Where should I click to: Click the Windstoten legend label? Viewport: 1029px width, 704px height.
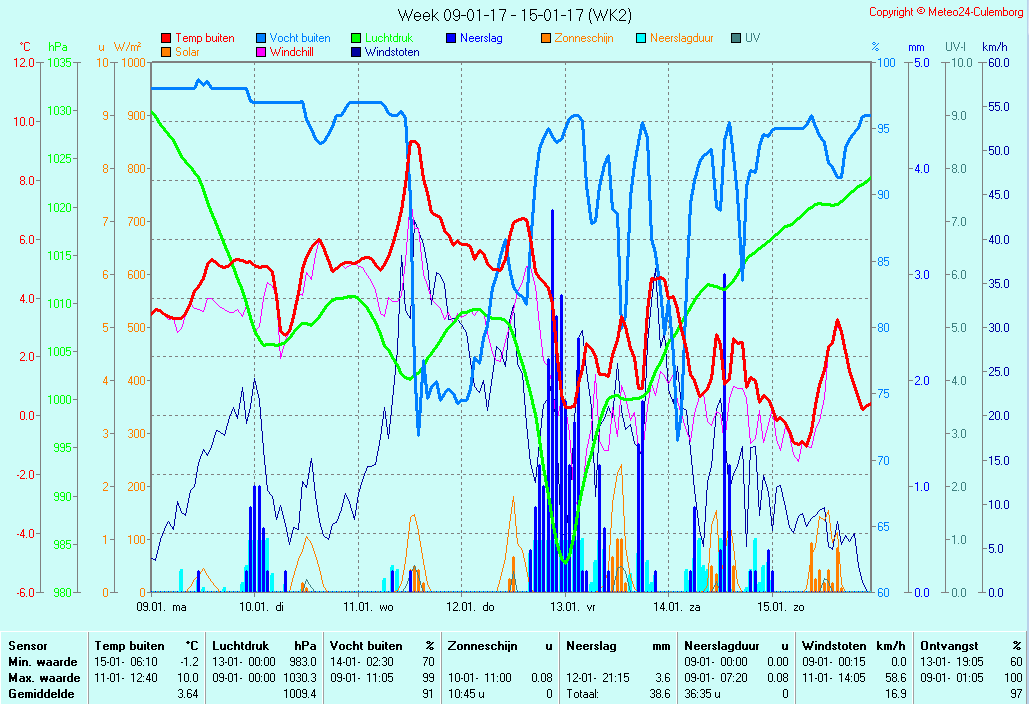coord(392,52)
